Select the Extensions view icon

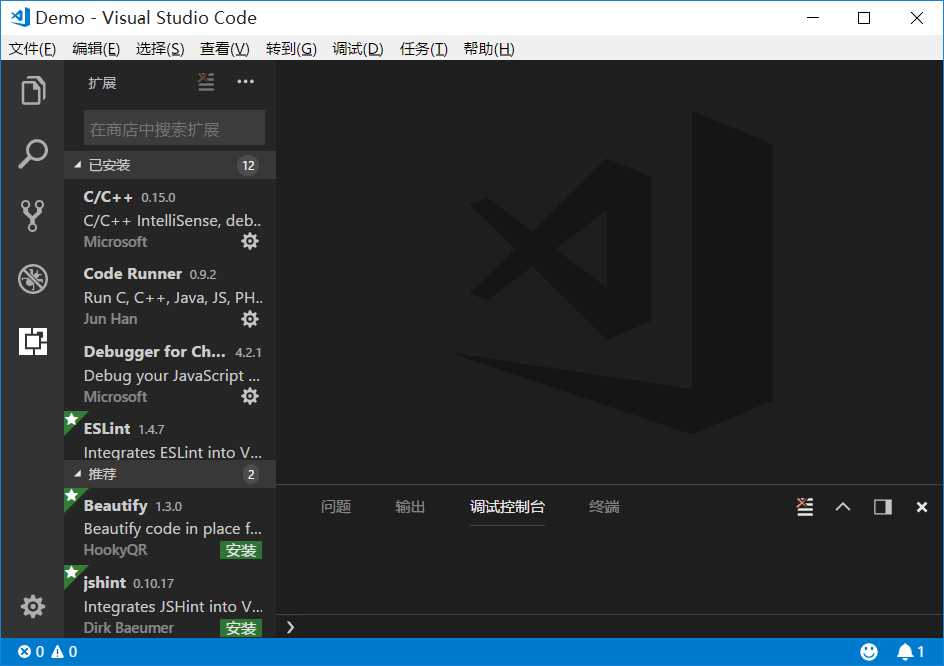click(x=33, y=341)
